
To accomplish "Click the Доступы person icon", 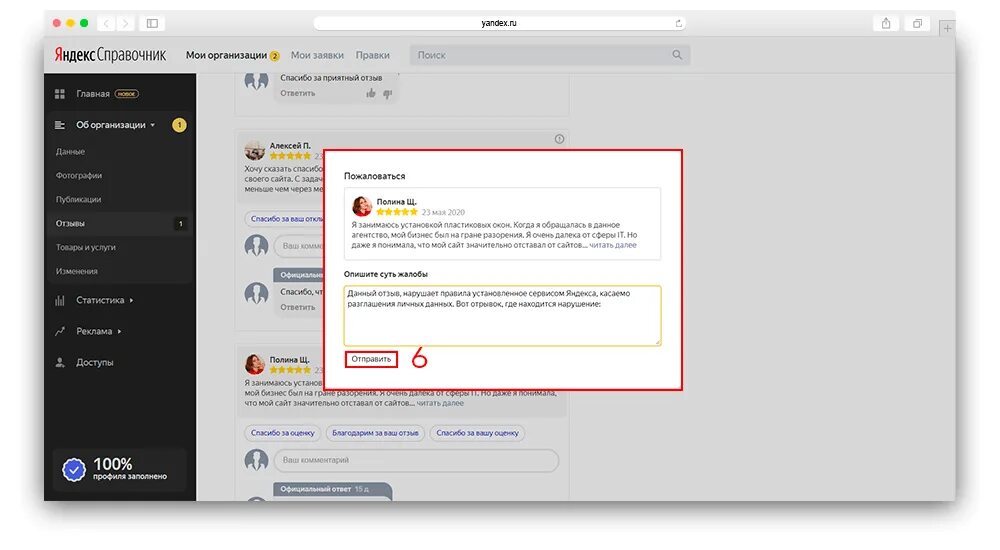I will pyautogui.click(x=60, y=362).
